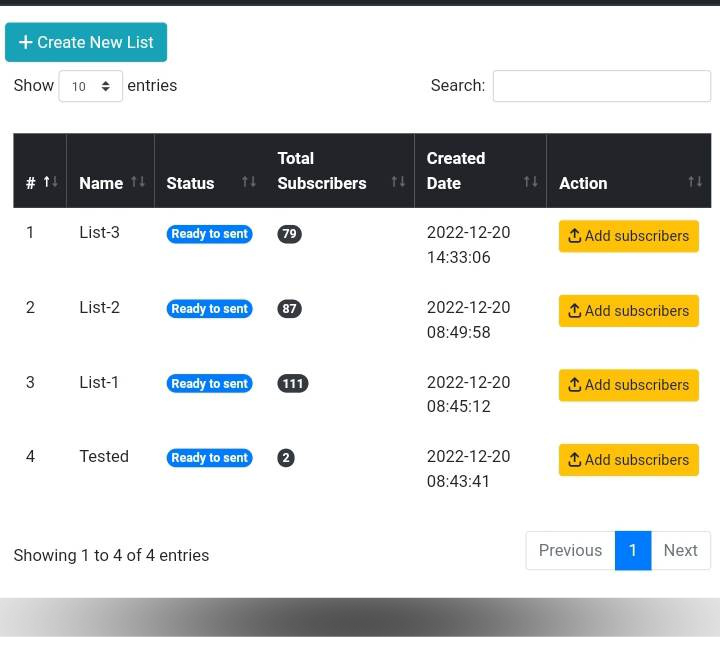720x649 pixels.
Task: Add subscribers to List-1
Action: [x=629, y=385]
